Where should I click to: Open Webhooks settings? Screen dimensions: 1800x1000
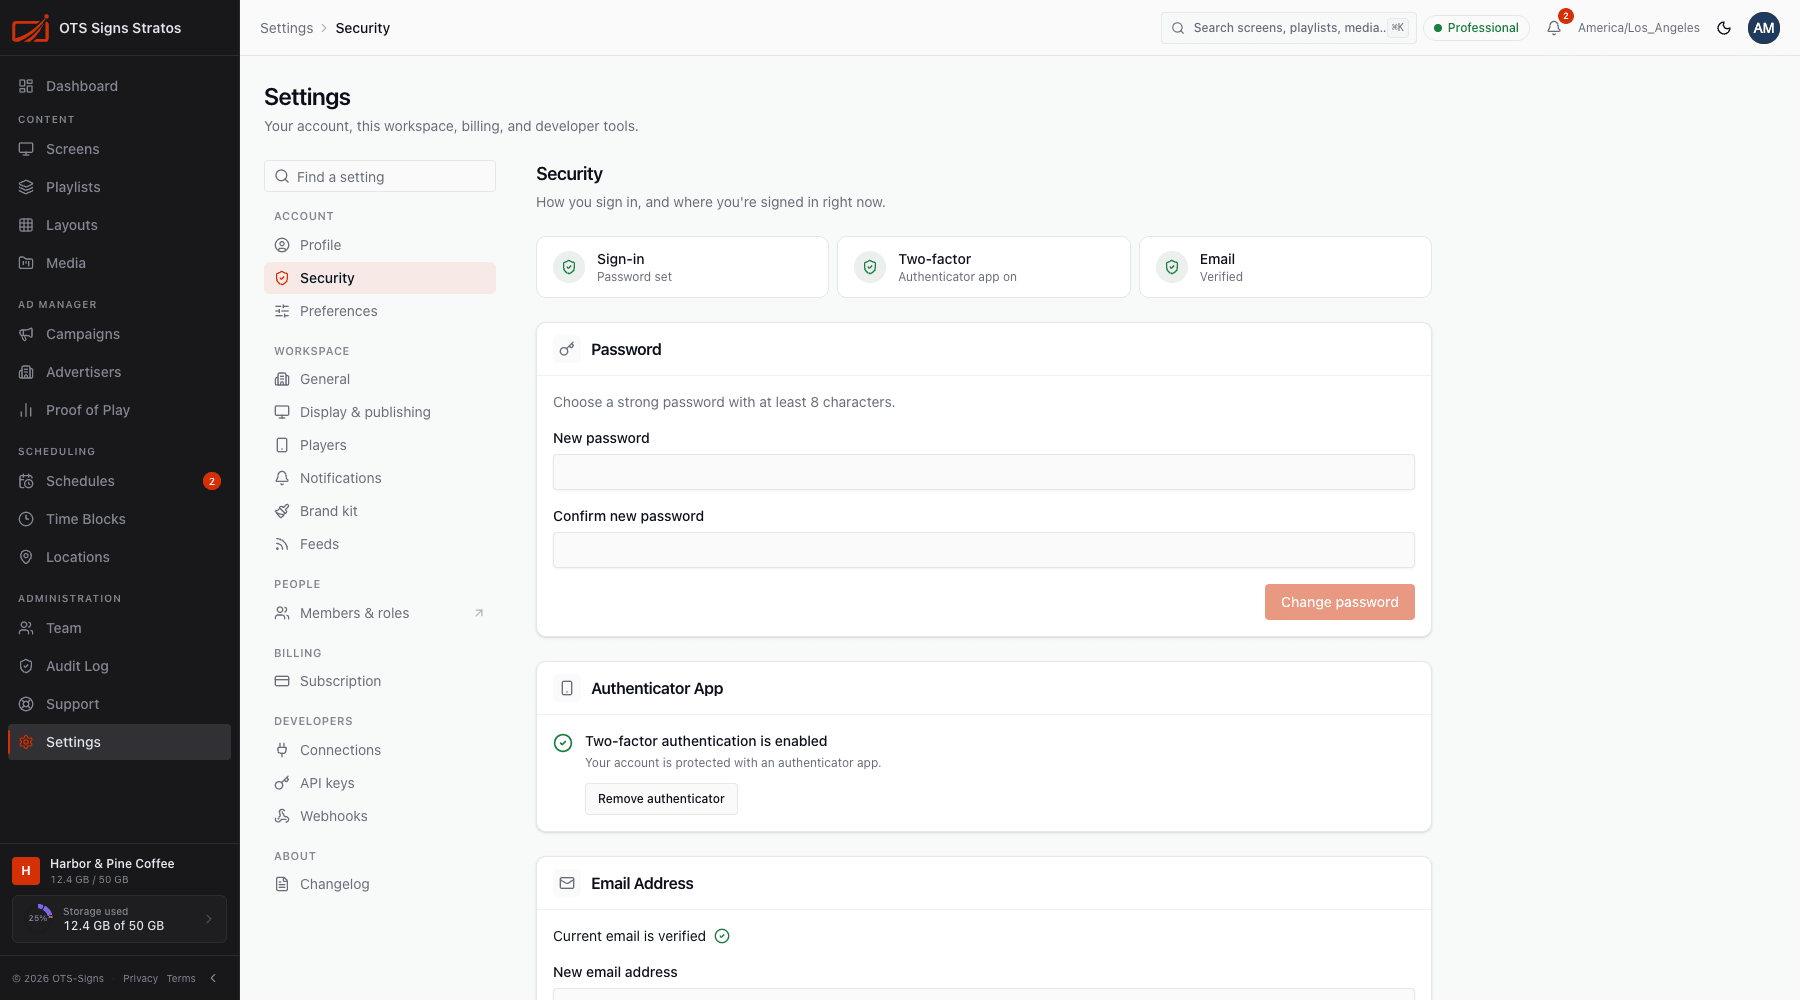(380, 816)
